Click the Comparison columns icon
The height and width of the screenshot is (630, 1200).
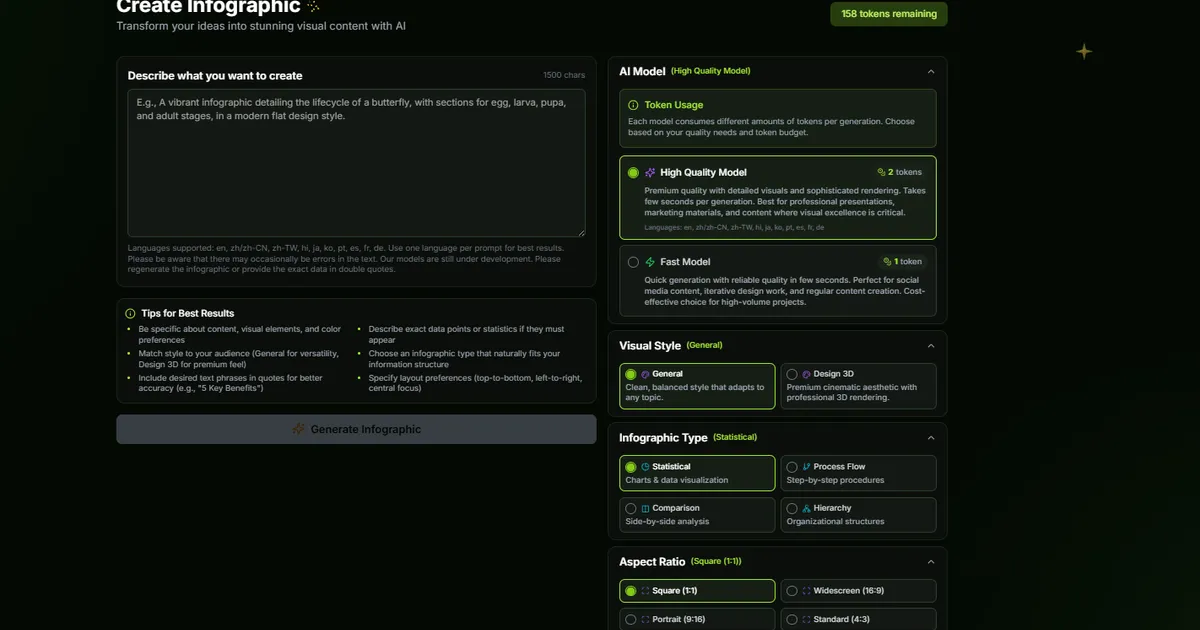point(645,508)
